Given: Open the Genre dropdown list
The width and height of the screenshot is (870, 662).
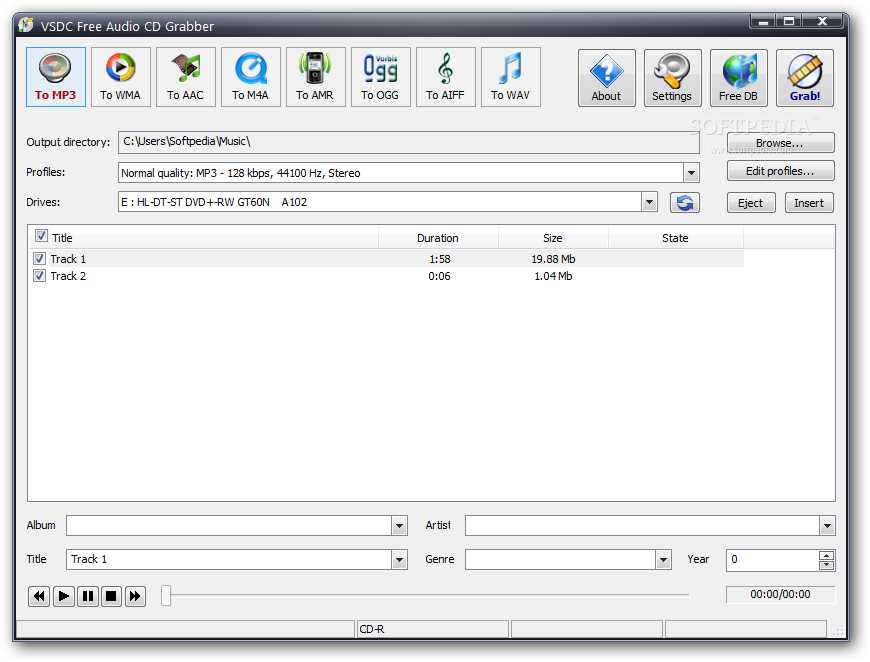Looking at the screenshot, I should 664,559.
